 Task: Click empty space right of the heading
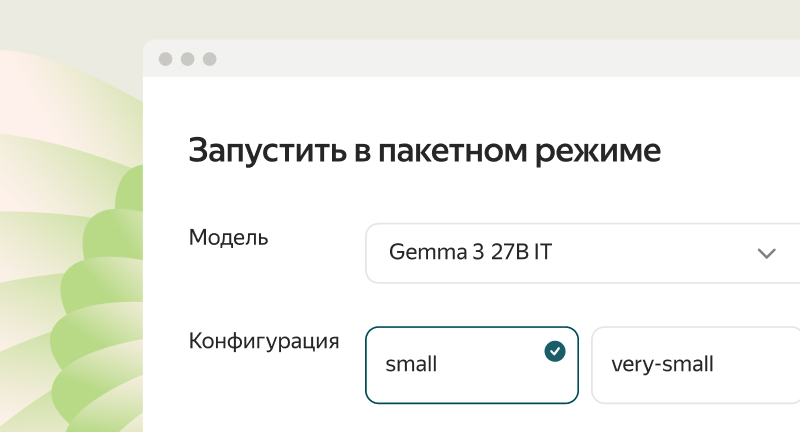730,151
